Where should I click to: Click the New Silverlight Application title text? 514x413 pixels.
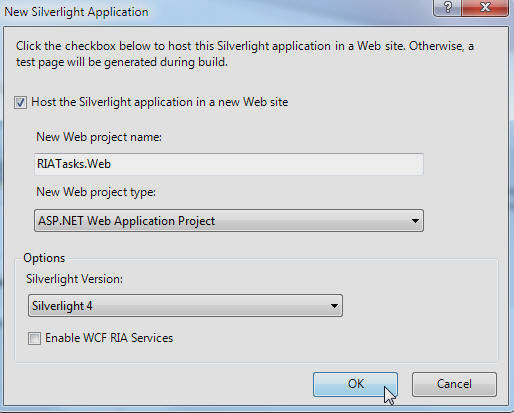point(76,12)
